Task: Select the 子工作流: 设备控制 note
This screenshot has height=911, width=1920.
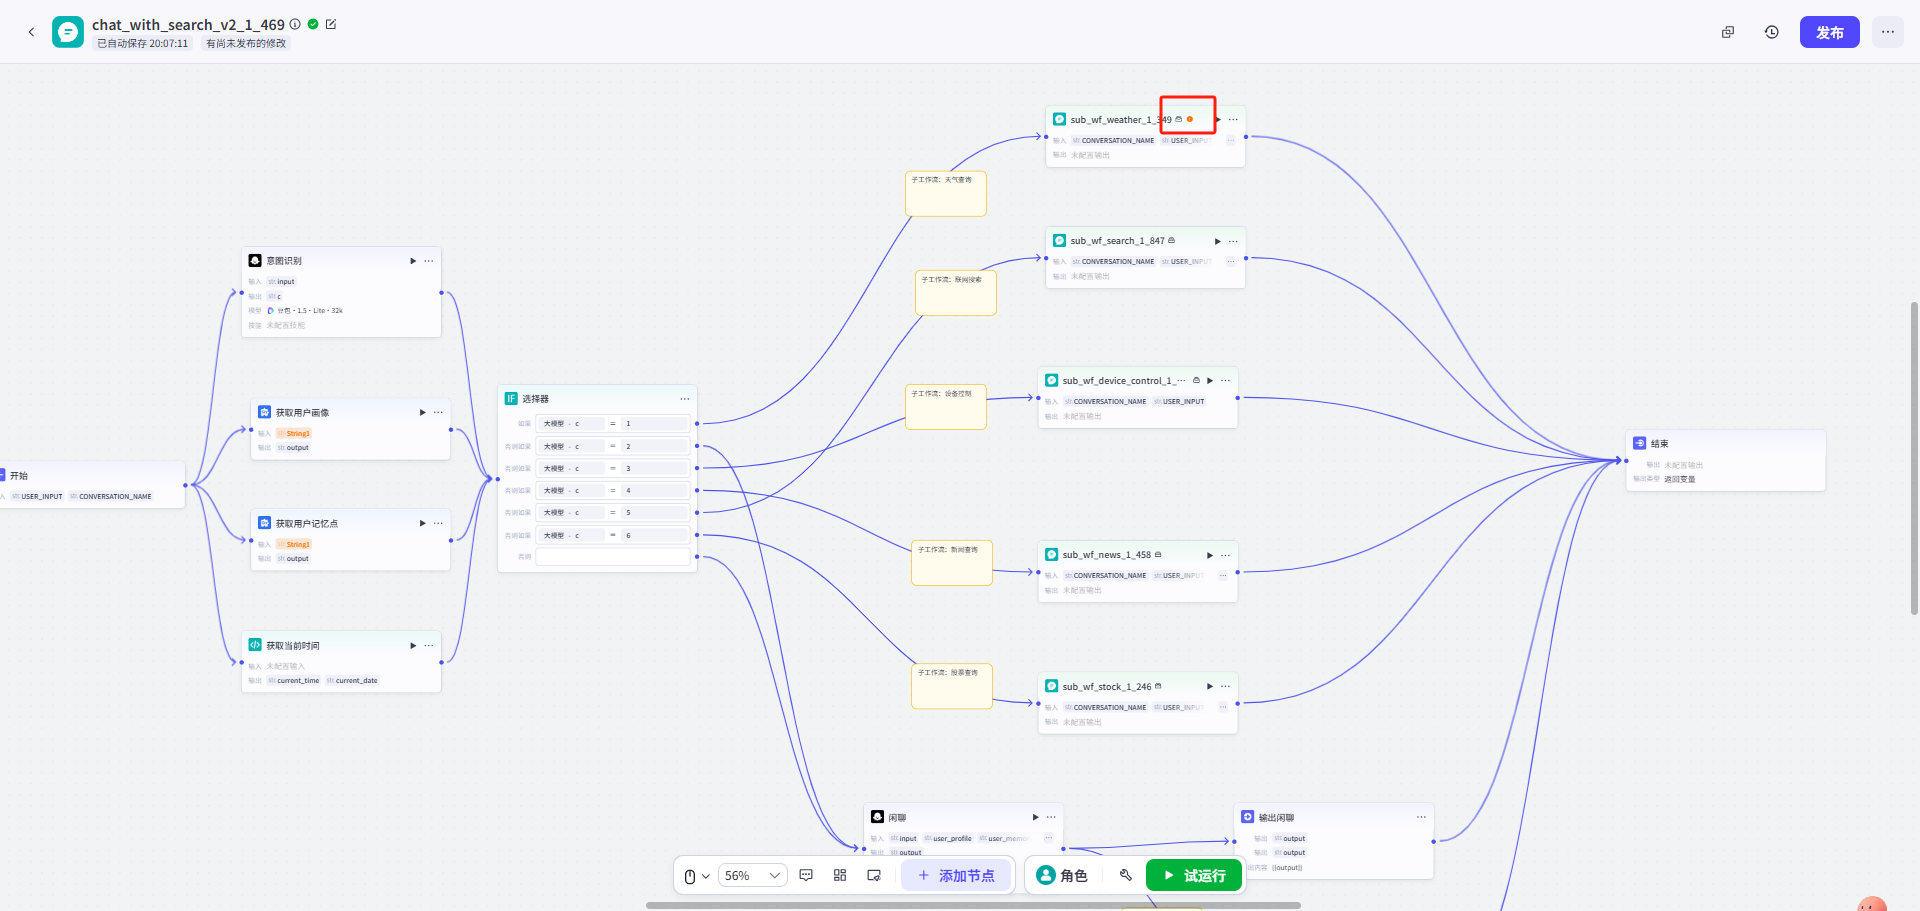Action: tap(946, 407)
